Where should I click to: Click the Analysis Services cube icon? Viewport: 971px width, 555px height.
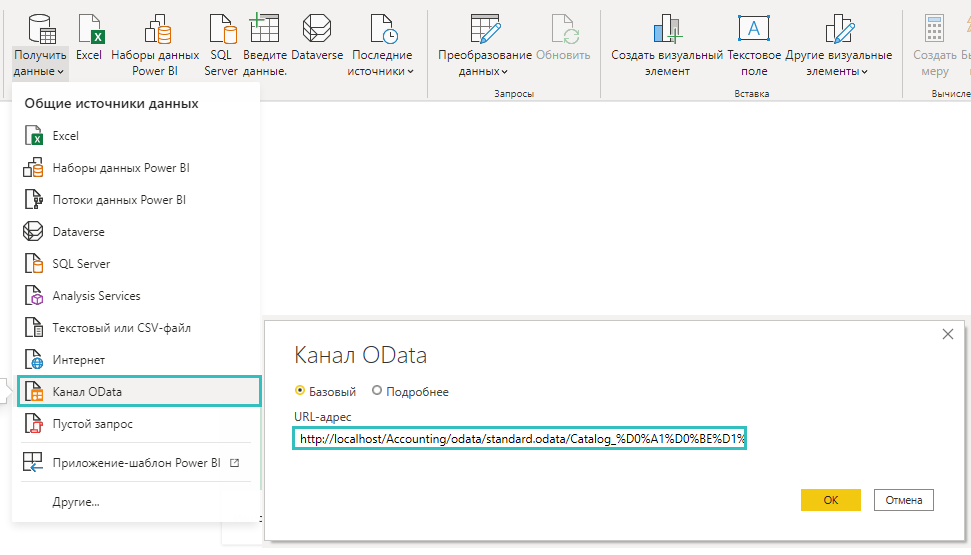[33, 295]
